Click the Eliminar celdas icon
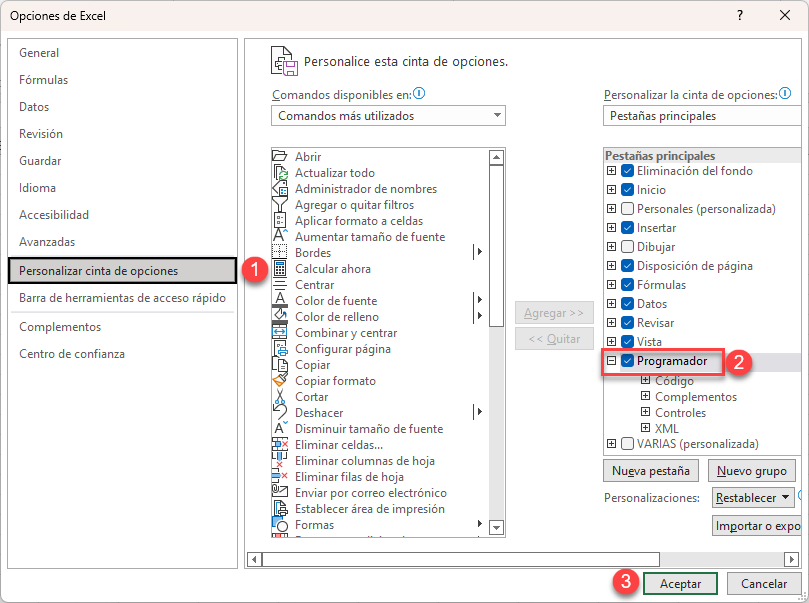 (280, 444)
